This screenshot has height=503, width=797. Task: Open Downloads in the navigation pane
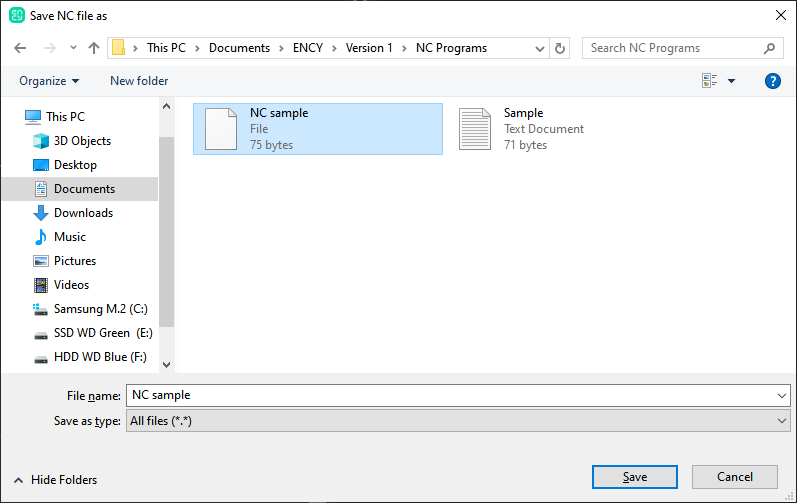tap(83, 213)
